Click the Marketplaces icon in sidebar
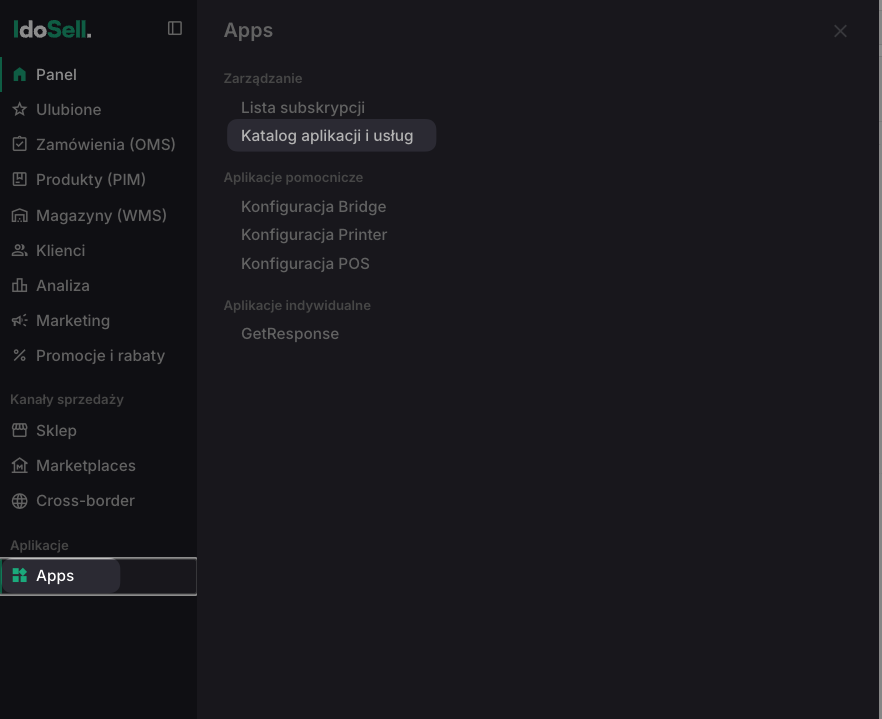Image resolution: width=882 pixels, height=719 pixels. [20, 465]
